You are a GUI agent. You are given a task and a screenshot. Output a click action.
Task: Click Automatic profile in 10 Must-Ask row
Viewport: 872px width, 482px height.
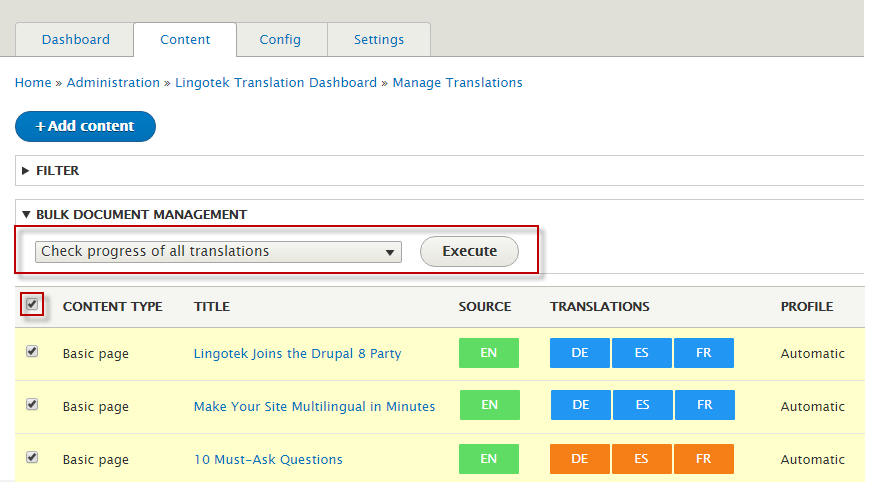[812, 460]
